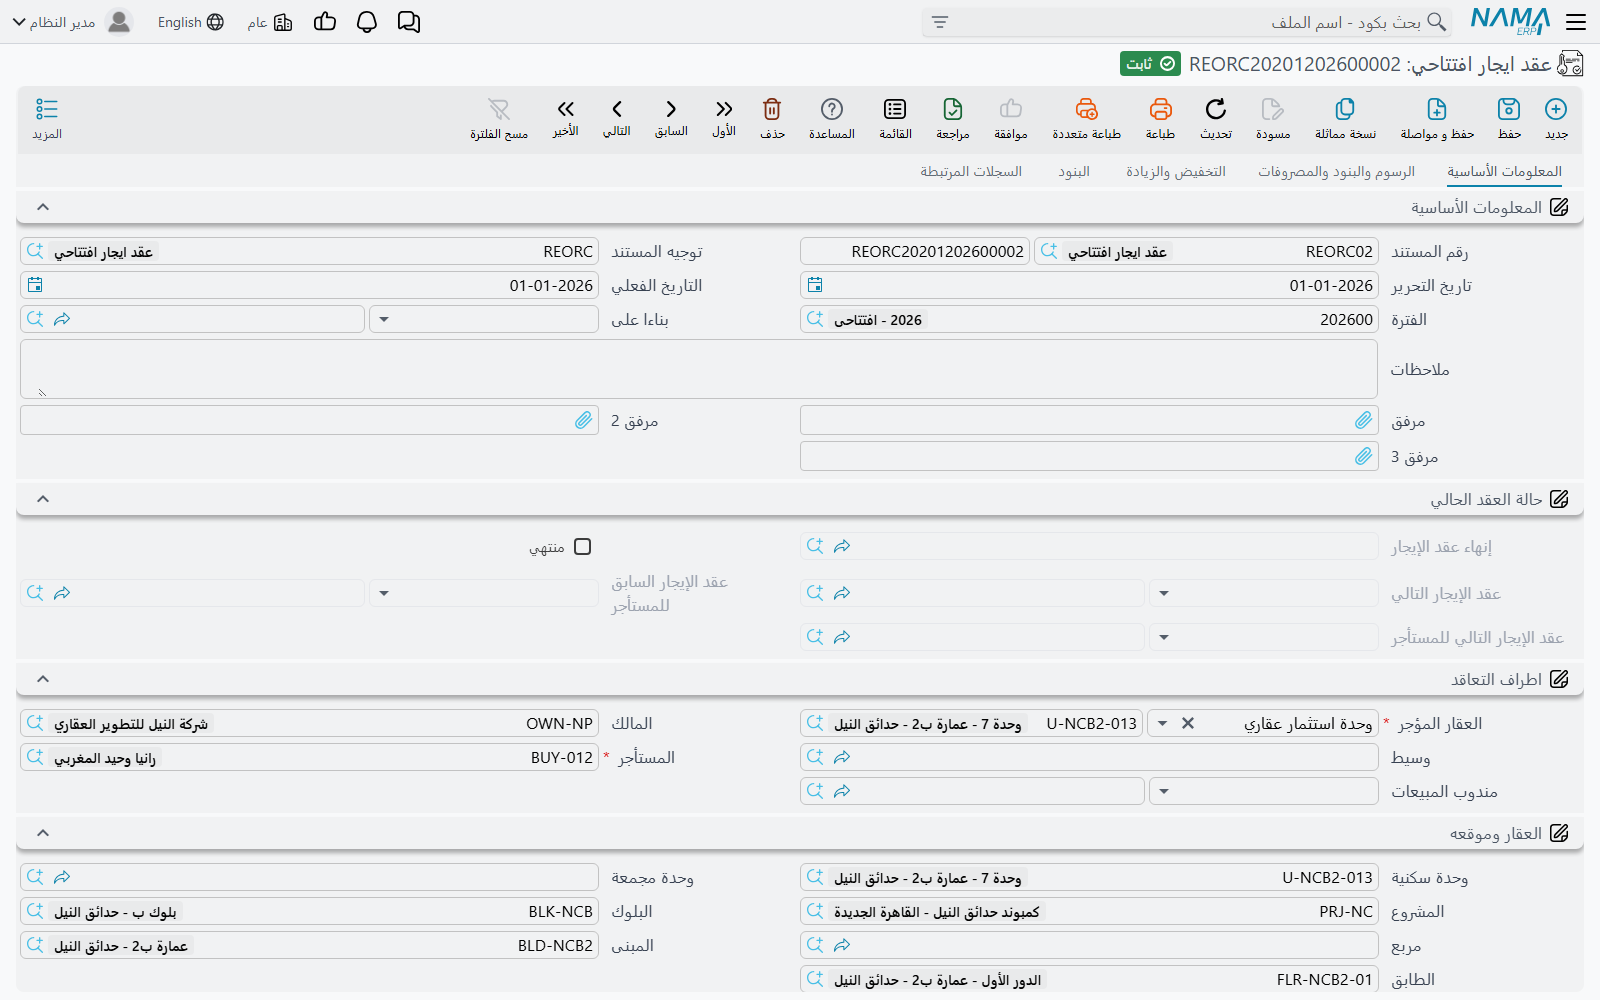Switch to المعلومات الأساسية tab
The height and width of the screenshot is (1000, 1600).
[x=1504, y=172]
